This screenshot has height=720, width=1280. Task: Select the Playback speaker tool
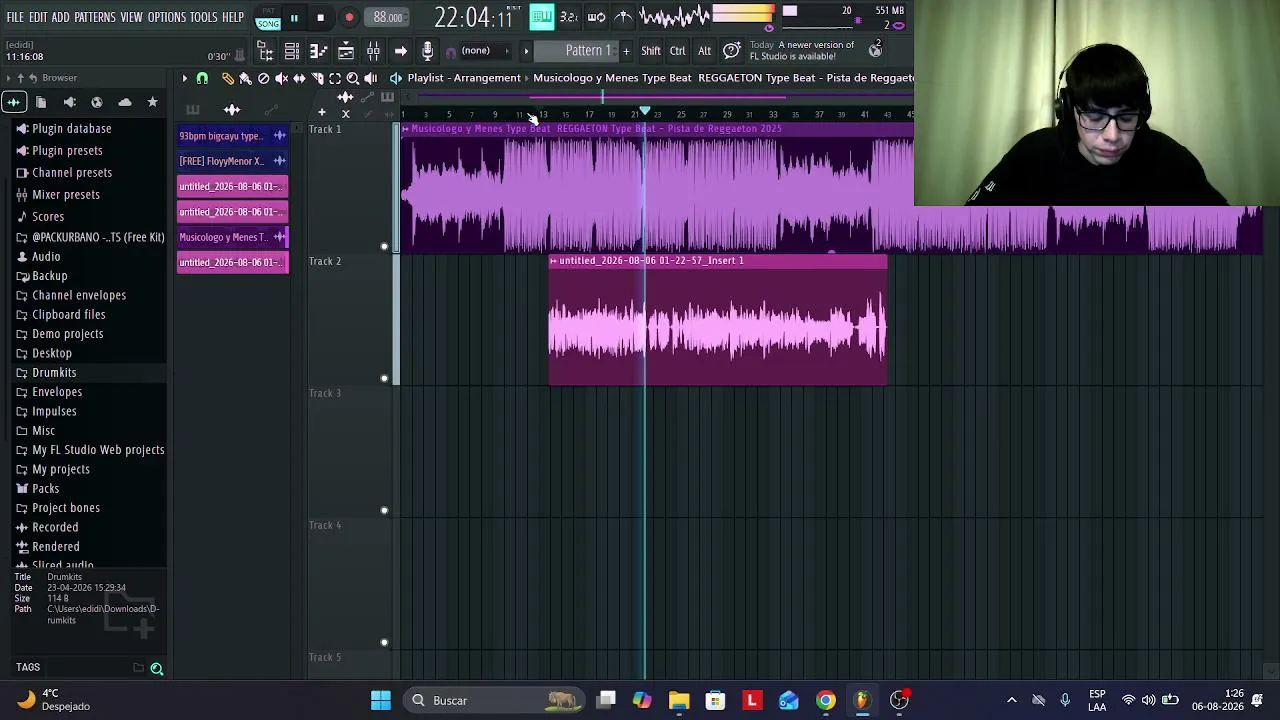371,78
